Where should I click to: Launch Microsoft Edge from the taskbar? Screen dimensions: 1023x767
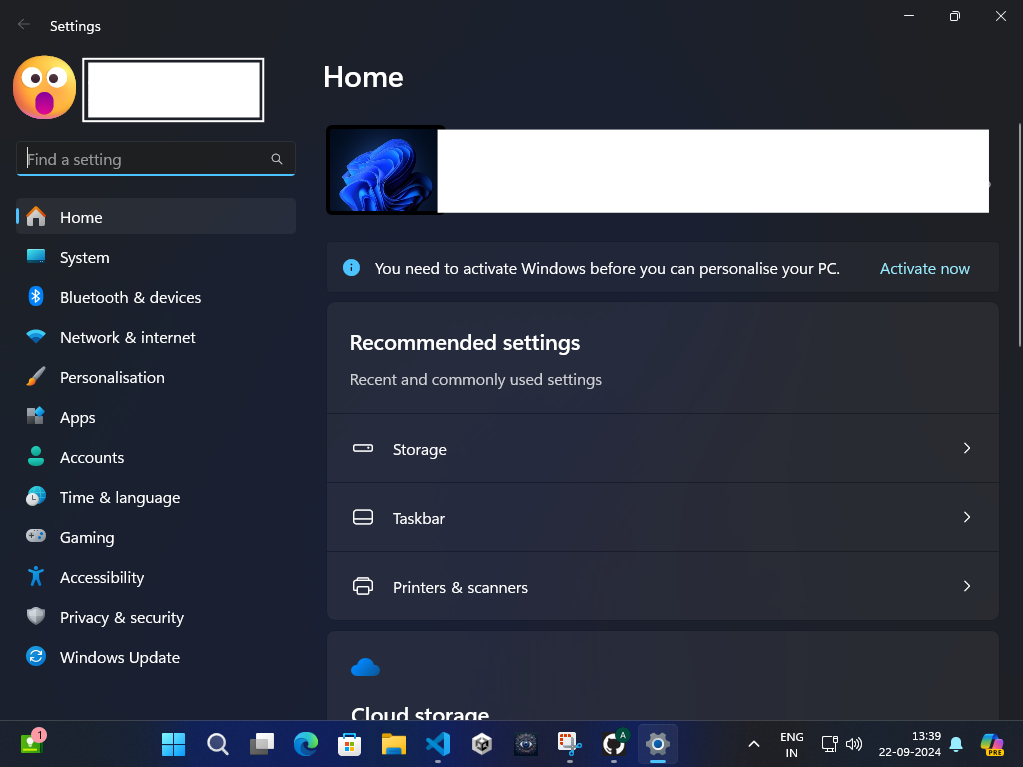coord(305,744)
